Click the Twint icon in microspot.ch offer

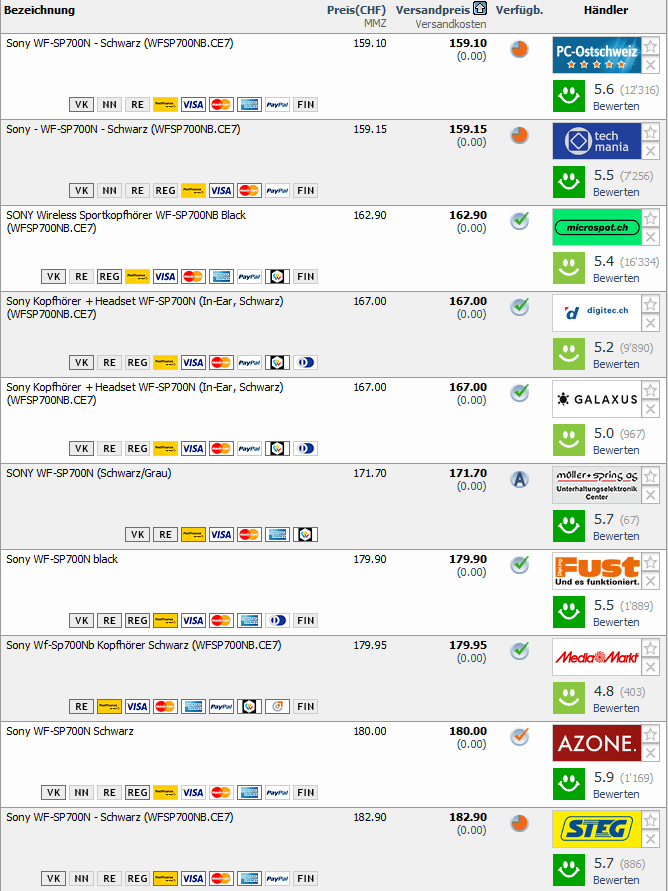pyautogui.click(x=278, y=276)
